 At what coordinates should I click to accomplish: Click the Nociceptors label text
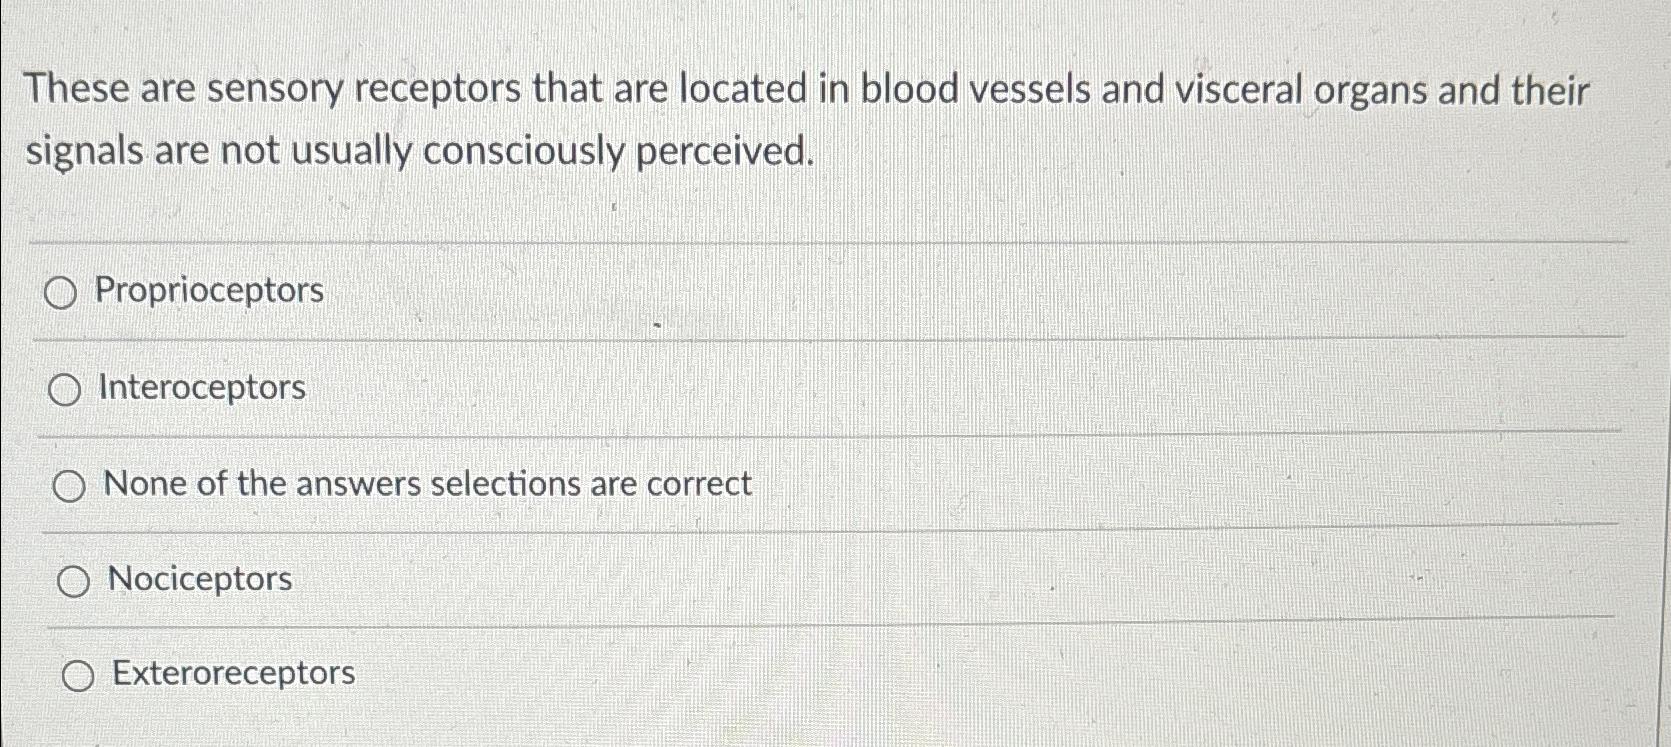[198, 579]
